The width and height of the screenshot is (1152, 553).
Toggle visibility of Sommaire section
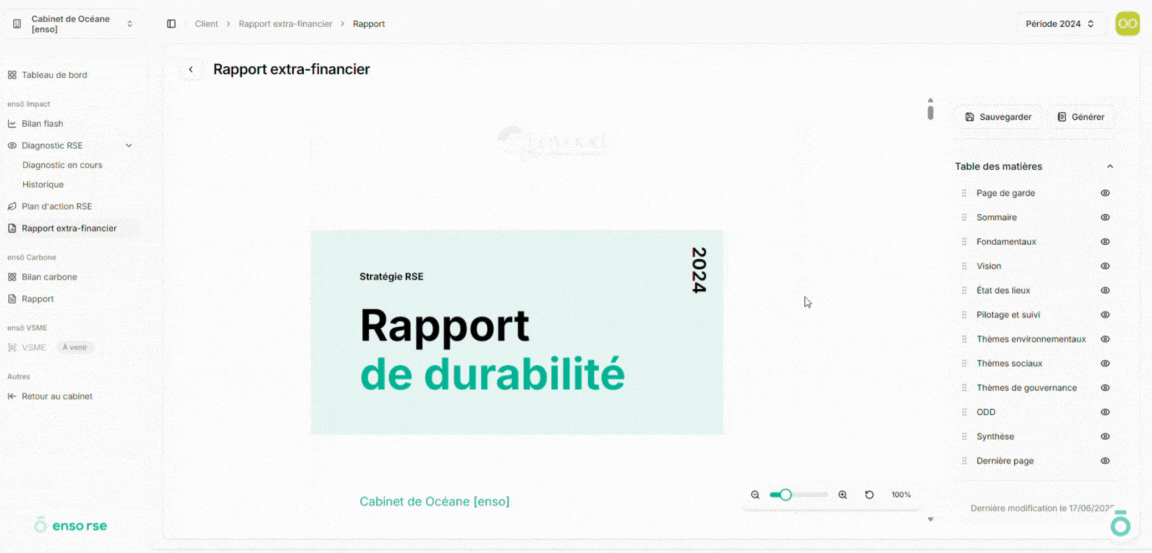pos(1105,217)
